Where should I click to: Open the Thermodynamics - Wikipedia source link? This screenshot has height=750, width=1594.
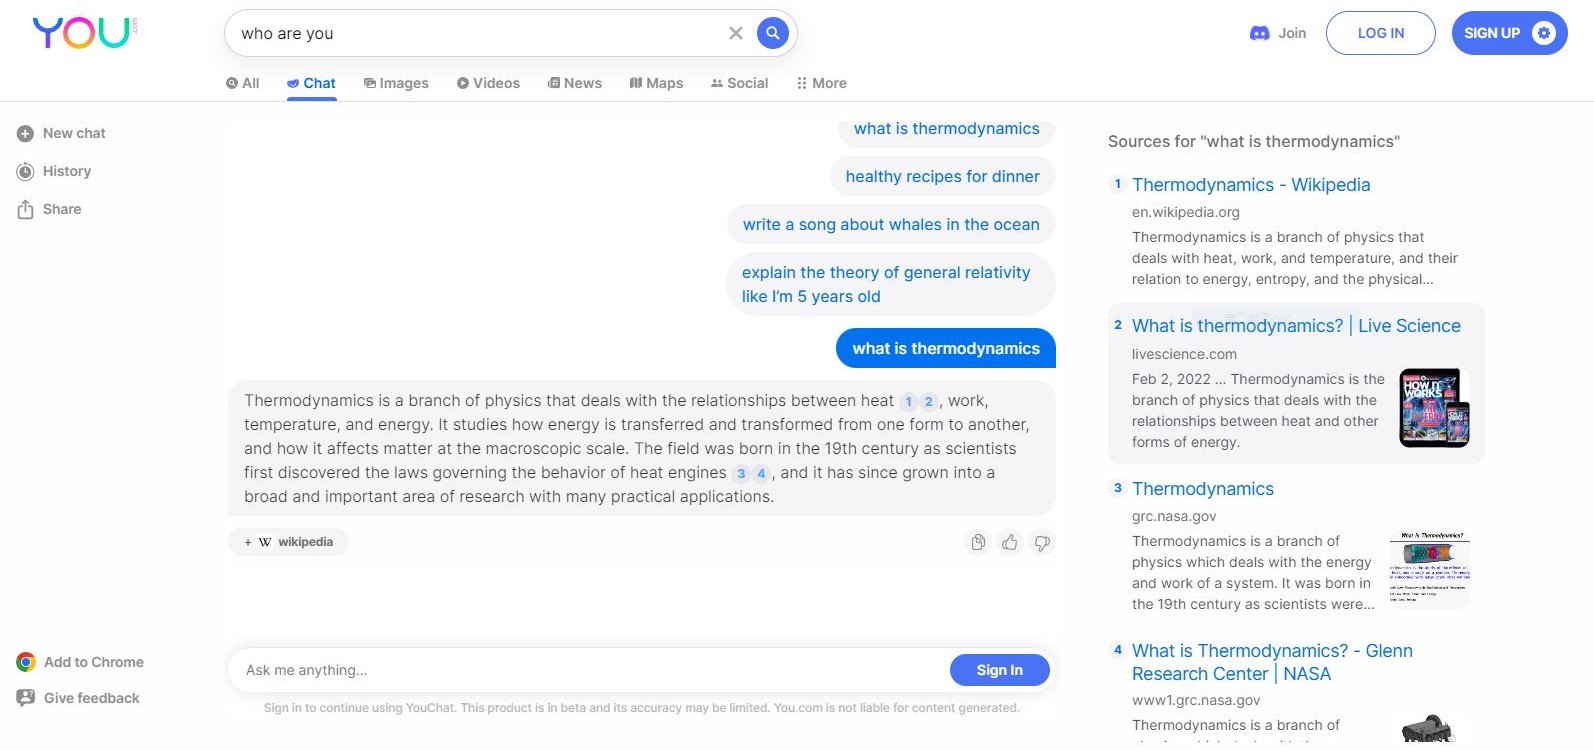click(x=1250, y=185)
